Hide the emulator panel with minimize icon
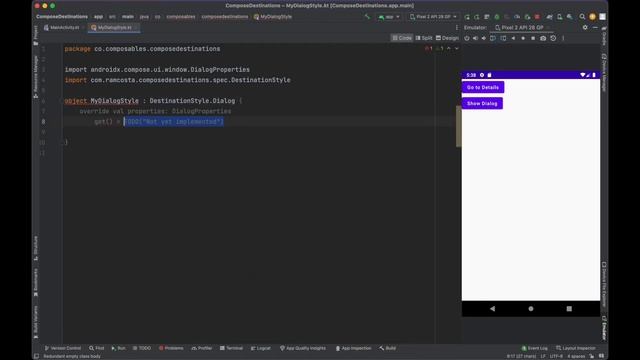This screenshot has height=360, width=640. [x=595, y=27]
